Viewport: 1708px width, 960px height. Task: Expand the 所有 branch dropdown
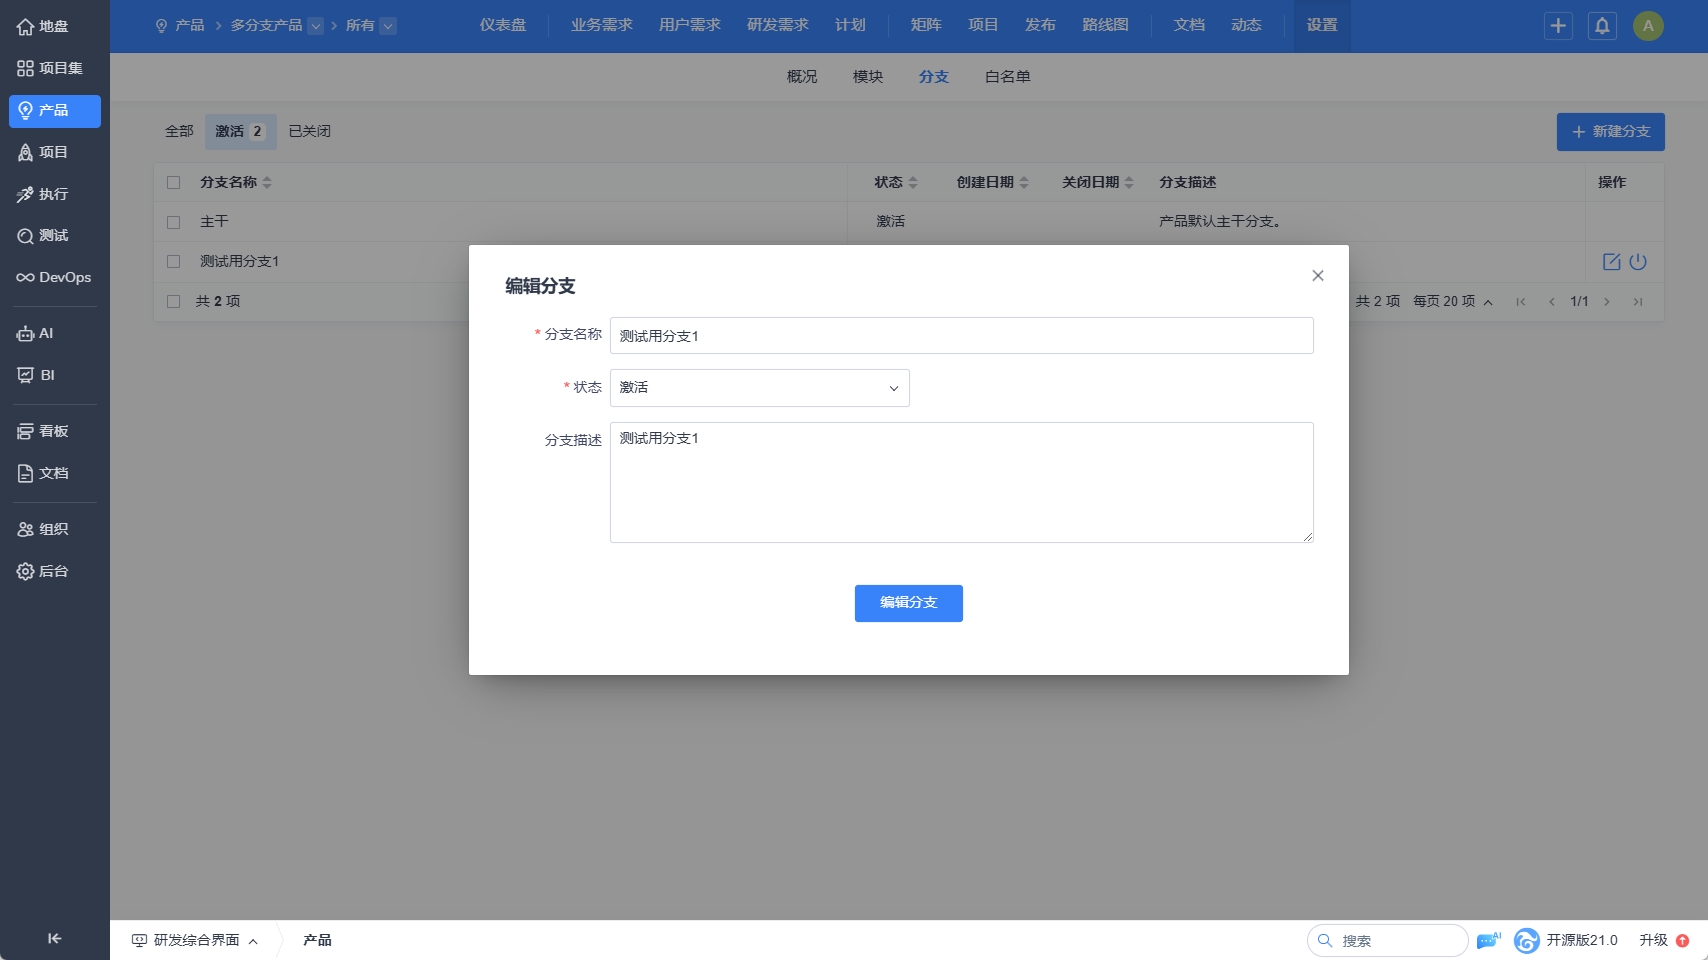[x=388, y=26]
